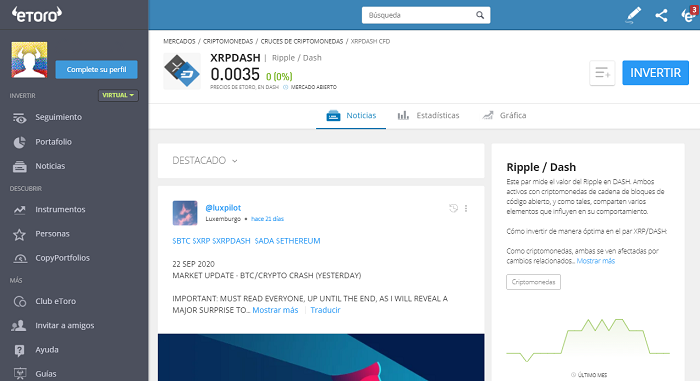Click the add to watchlist list icon

click(x=602, y=73)
